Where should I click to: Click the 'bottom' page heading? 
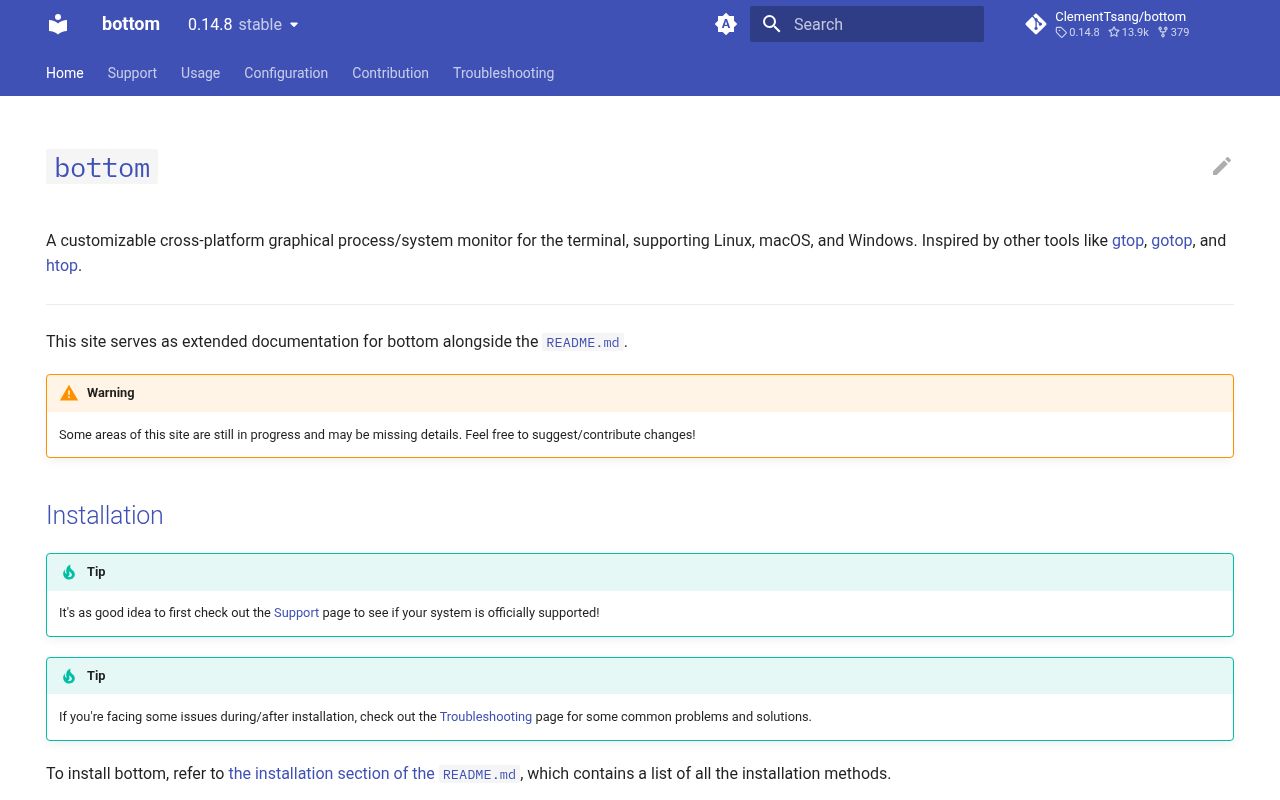click(x=102, y=167)
